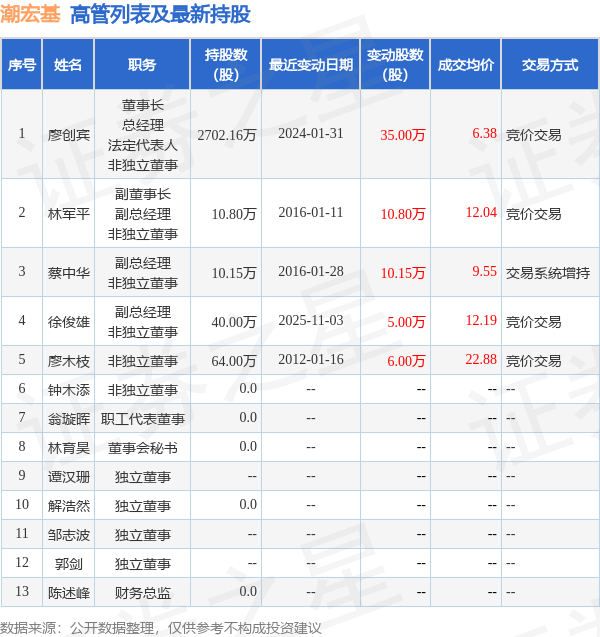600x637 pixels.
Task: Click the date 2025-11-03
Action: coord(311,321)
